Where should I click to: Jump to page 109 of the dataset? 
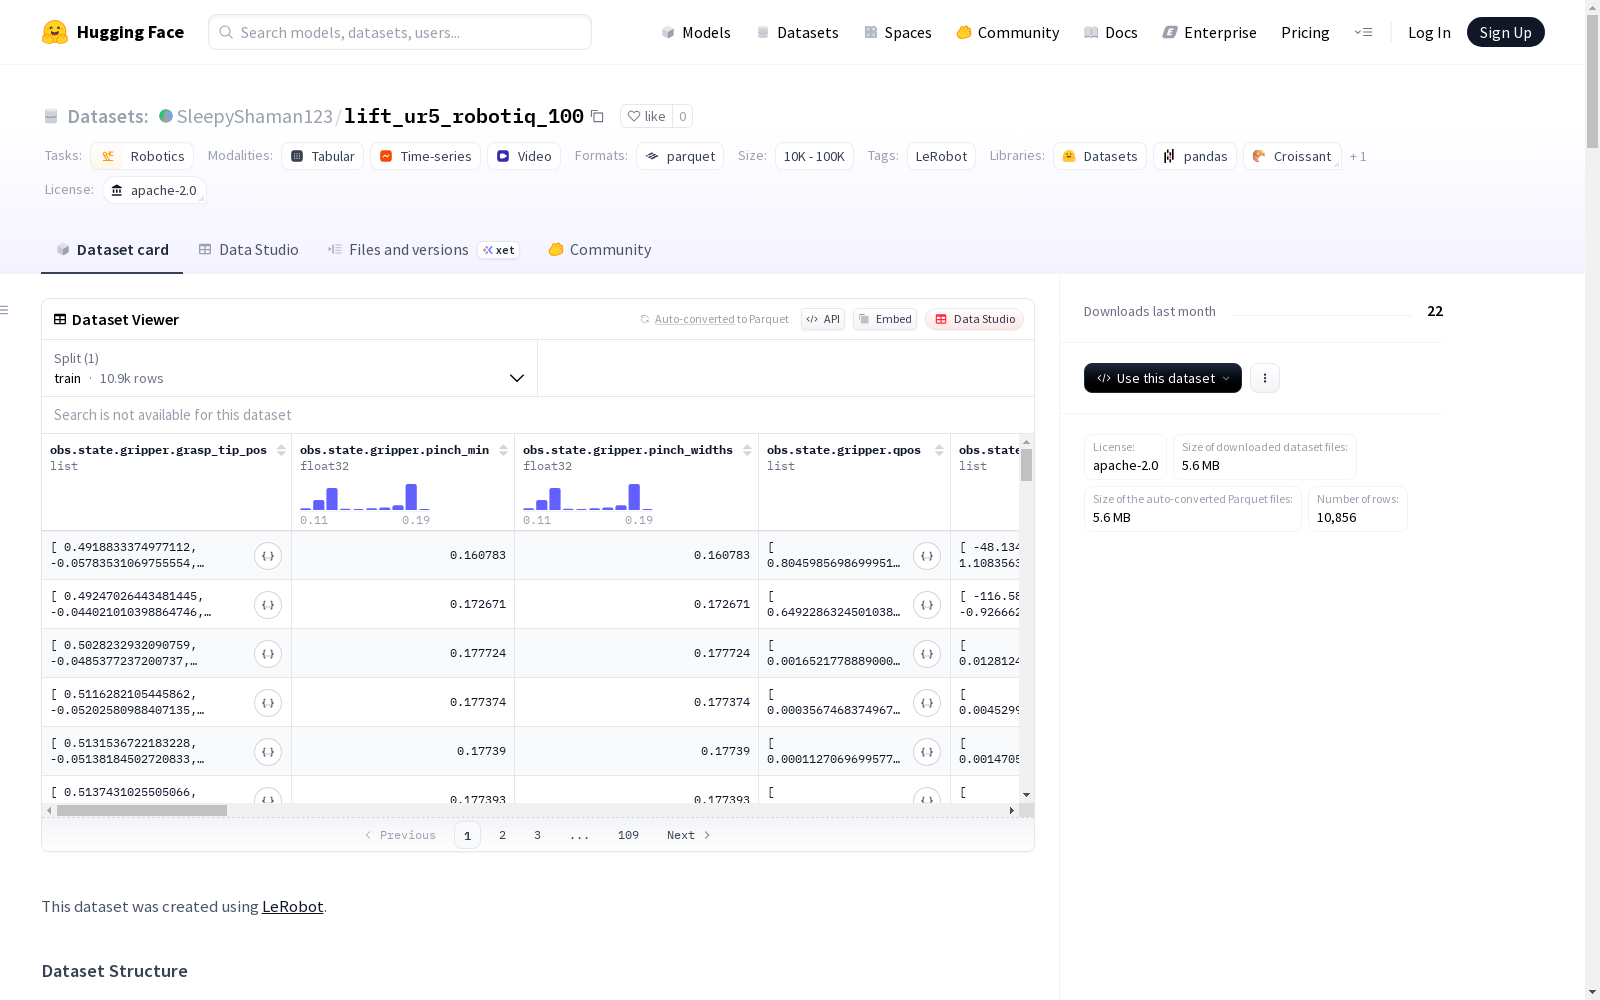click(x=628, y=835)
